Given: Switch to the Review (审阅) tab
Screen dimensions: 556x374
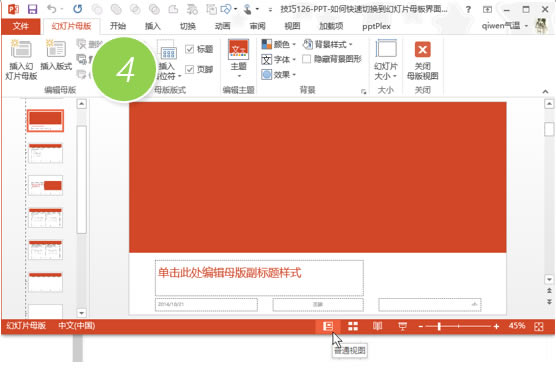Looking at the screenshot, I should [x=257, y=26].
